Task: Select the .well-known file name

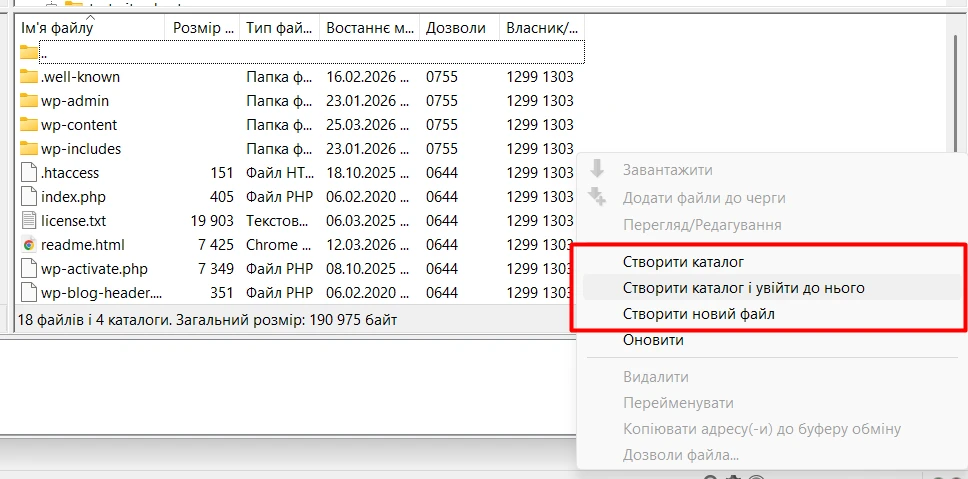Action: pyautogui.click(x=80, y=77)
